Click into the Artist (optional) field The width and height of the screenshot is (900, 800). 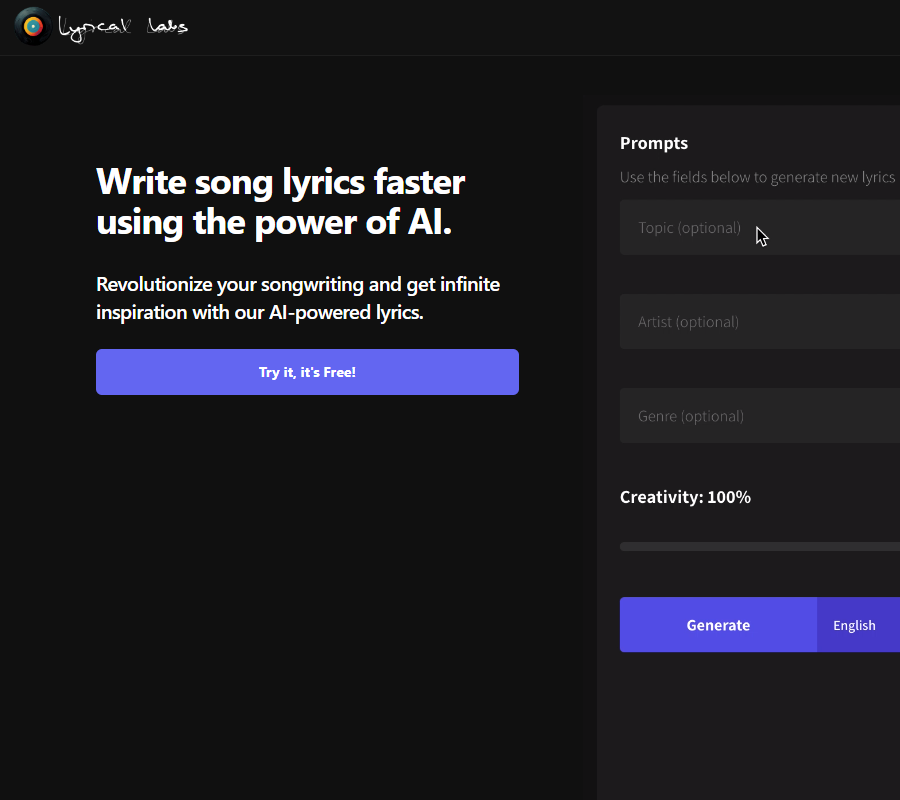pos(760,322)
